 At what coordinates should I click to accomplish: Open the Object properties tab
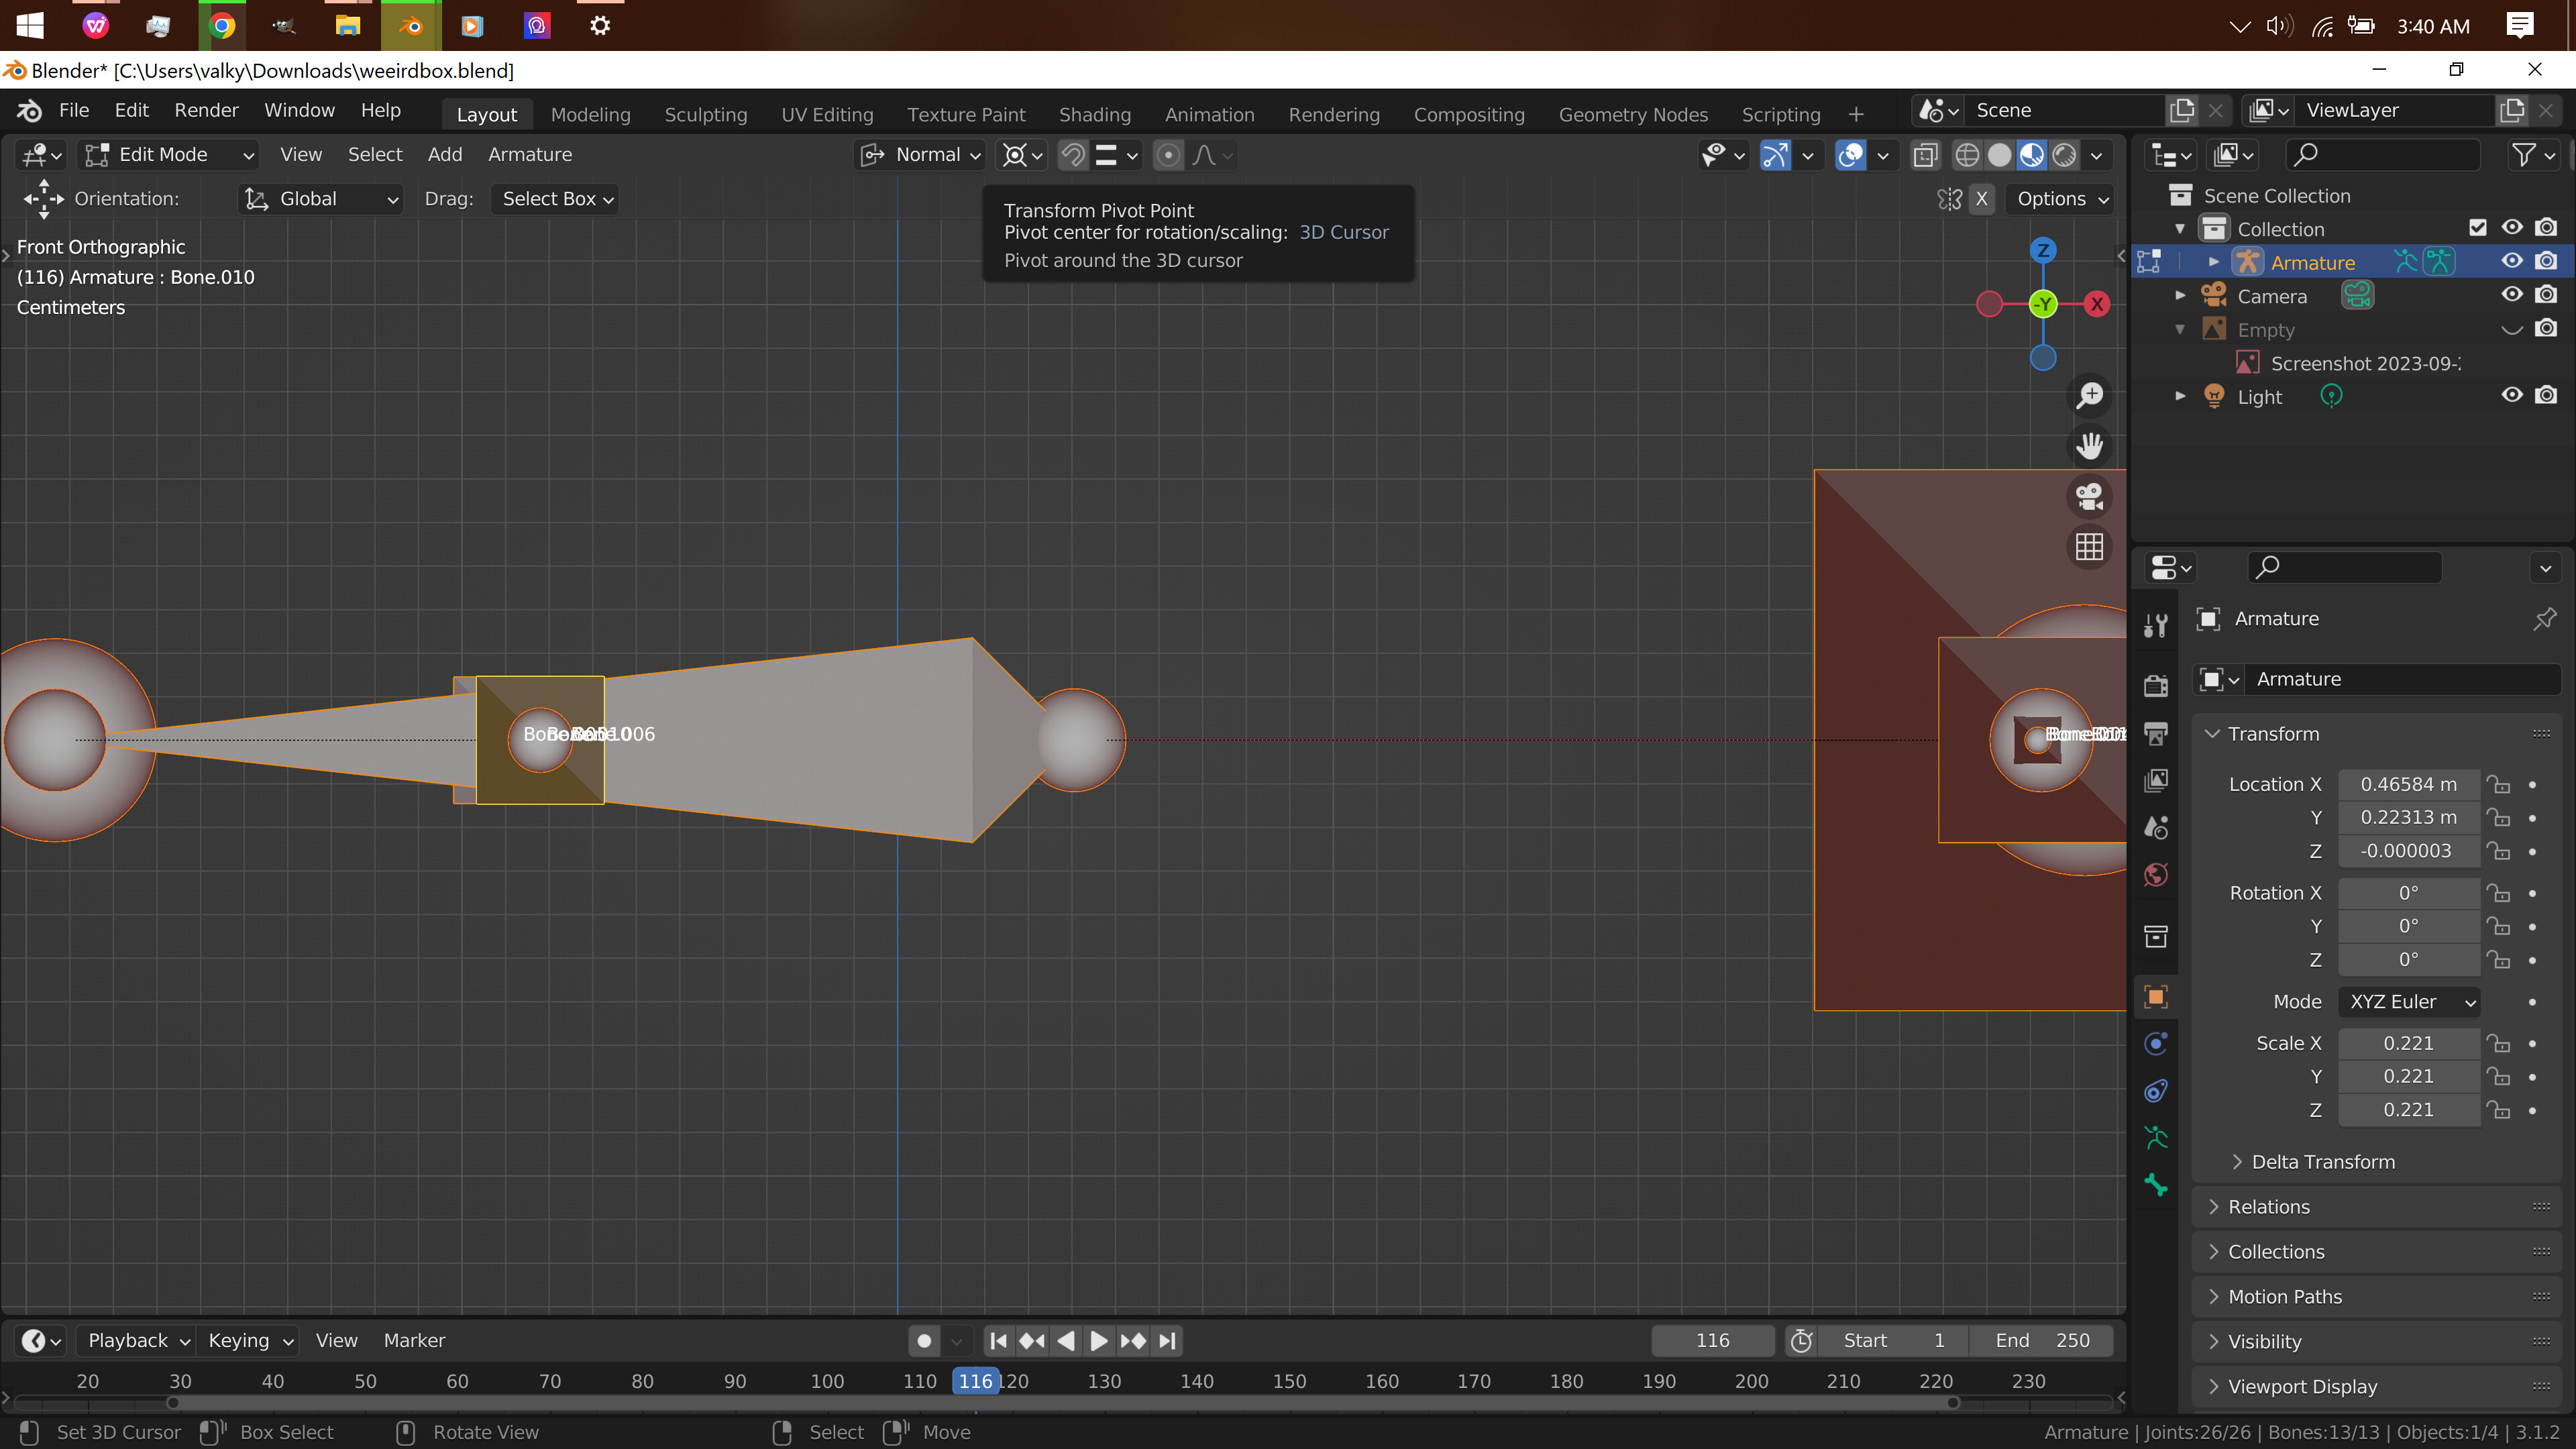coord(2156,996)
